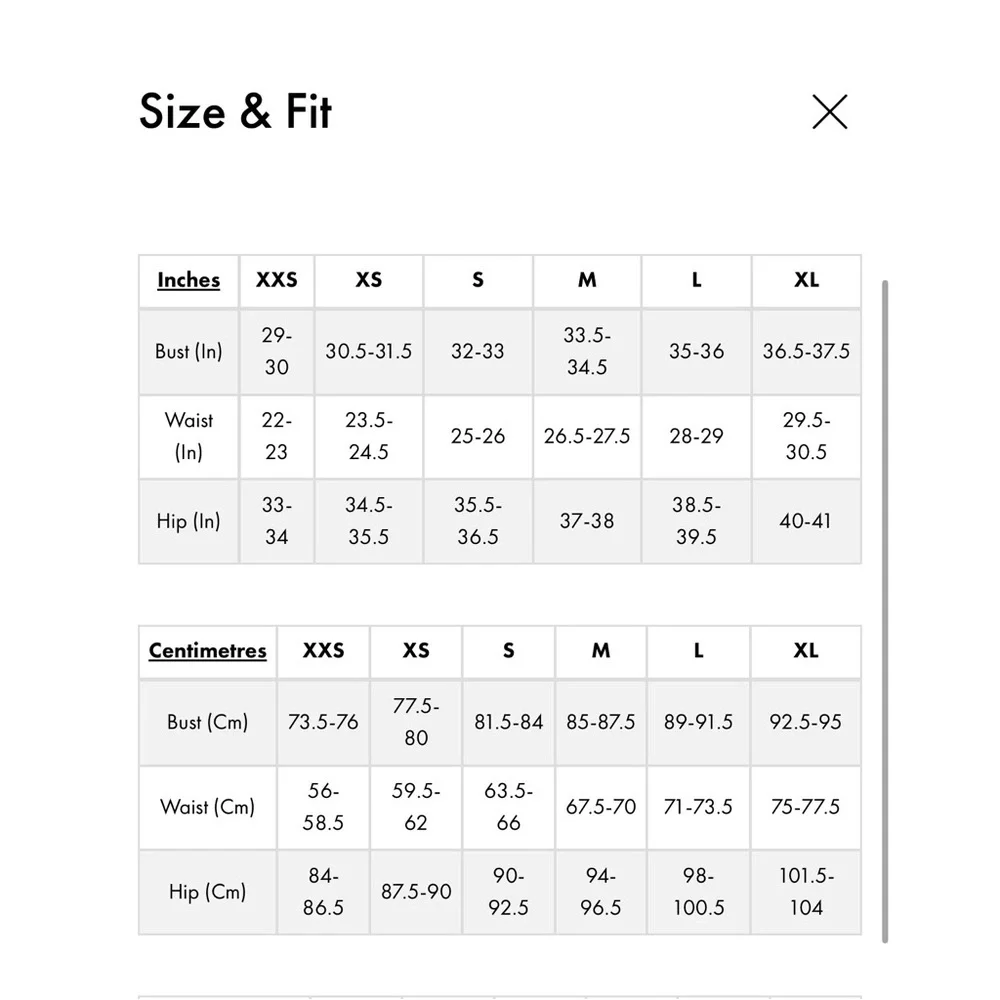Screen dimensions: 1000x1000
Task: Click the underlined Centimetres table heading
Action: pyautogui.click(x=208, y=651)
